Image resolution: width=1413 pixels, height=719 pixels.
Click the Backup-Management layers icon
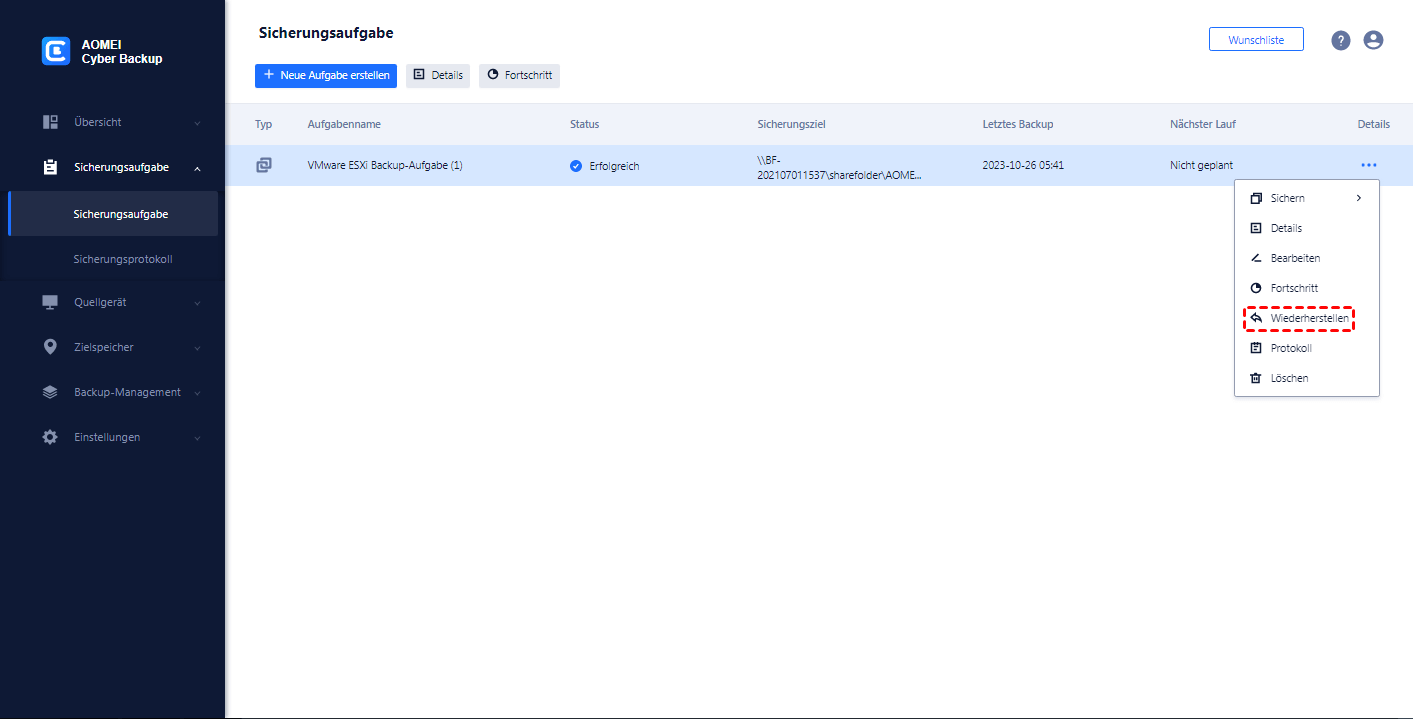pyautogui.click(x=50, y=392)
